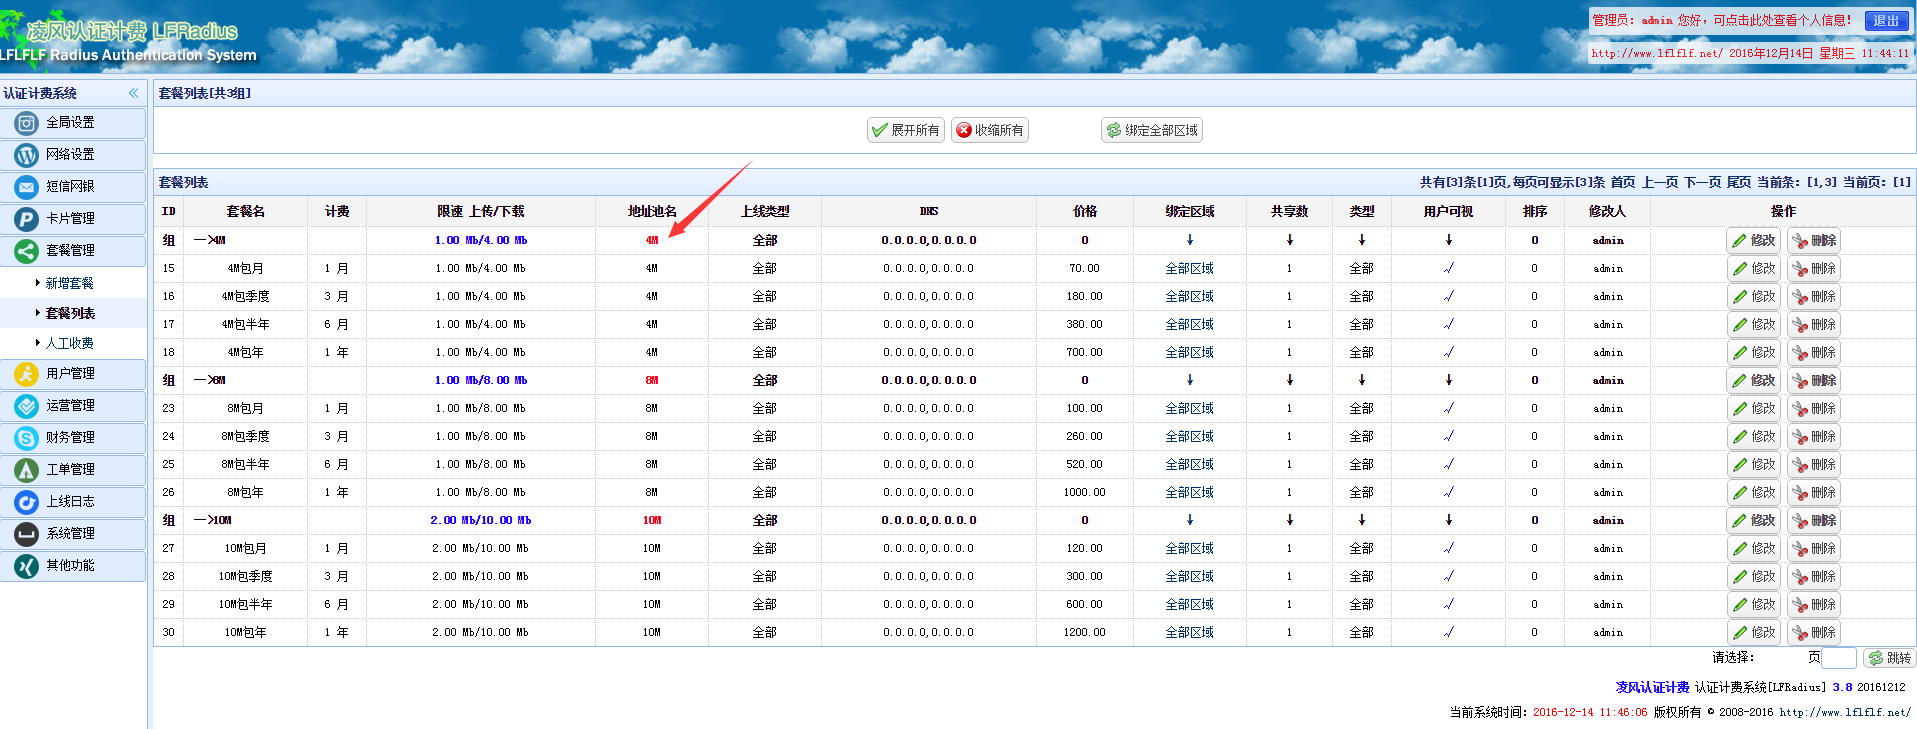Open 上线日志 in the sidebar
The image size is (1917, 729).
(70, 502)
